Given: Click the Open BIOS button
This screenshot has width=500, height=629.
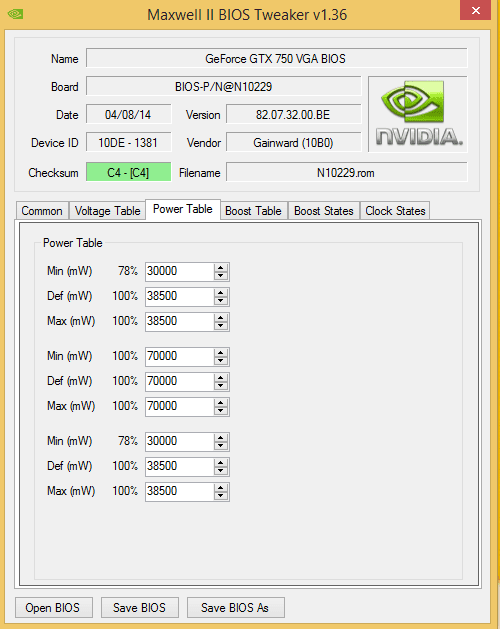Looking at the screenshot, I should [x=53, y=608].
